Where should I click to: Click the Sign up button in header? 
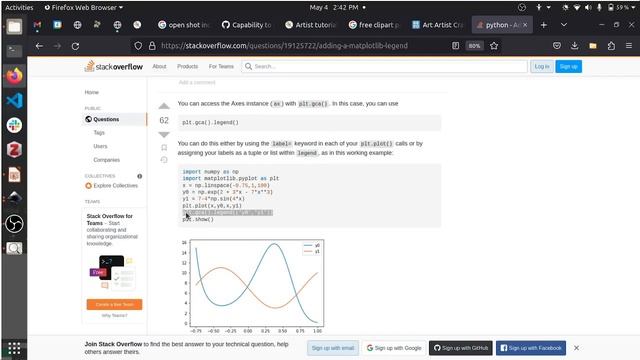coord(569,67)
